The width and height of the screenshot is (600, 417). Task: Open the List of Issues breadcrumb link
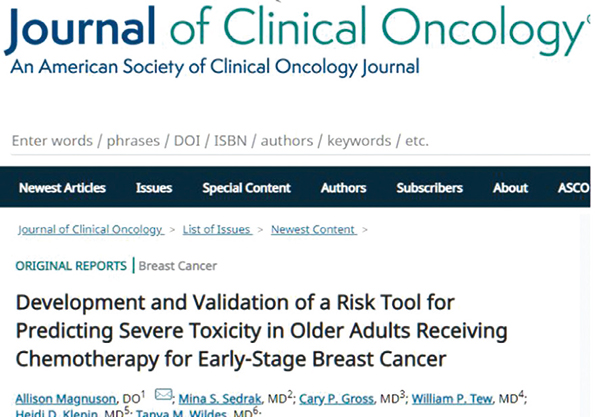[x=217, y=230]
